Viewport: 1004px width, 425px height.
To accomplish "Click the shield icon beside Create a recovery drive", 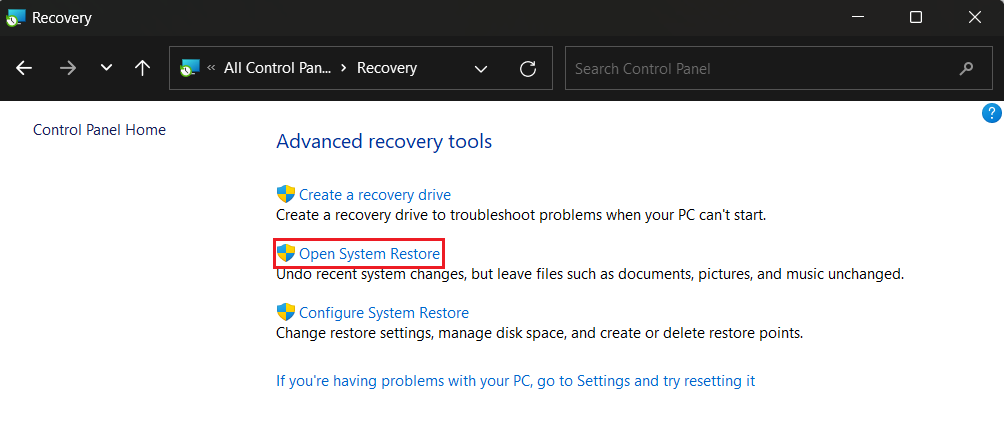I will pyautogui.click(x=286, y=195).
